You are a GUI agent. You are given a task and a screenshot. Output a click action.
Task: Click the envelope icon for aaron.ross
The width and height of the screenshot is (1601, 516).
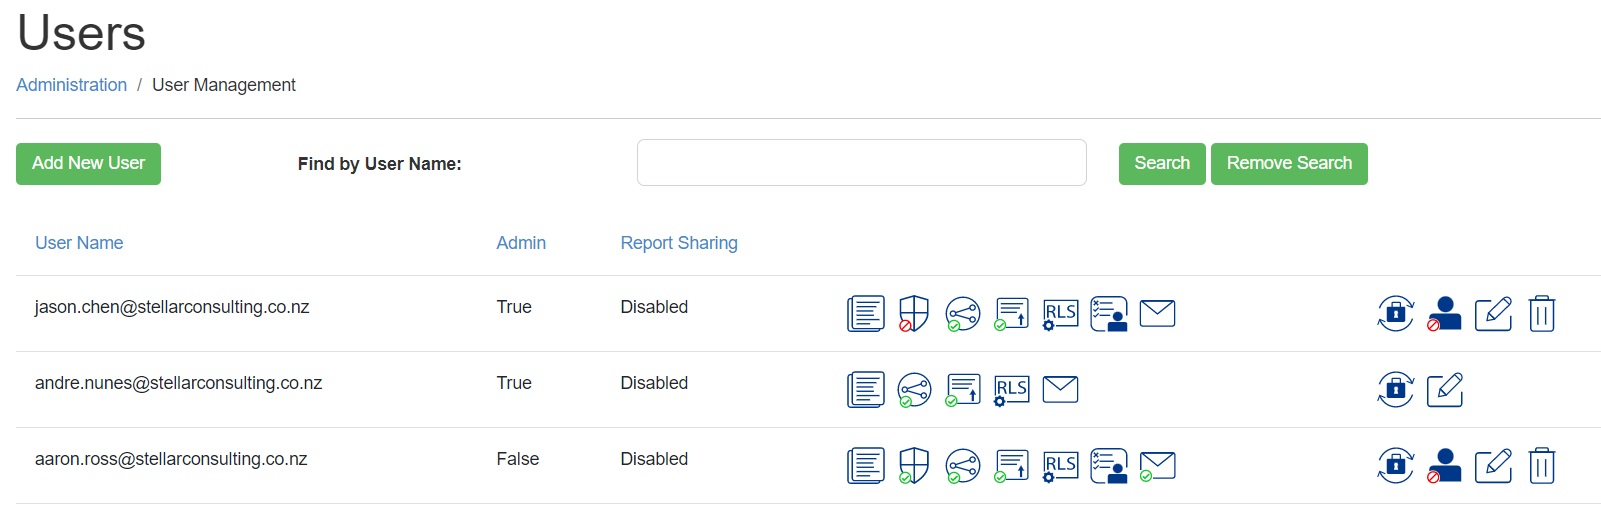(1157, 466)
